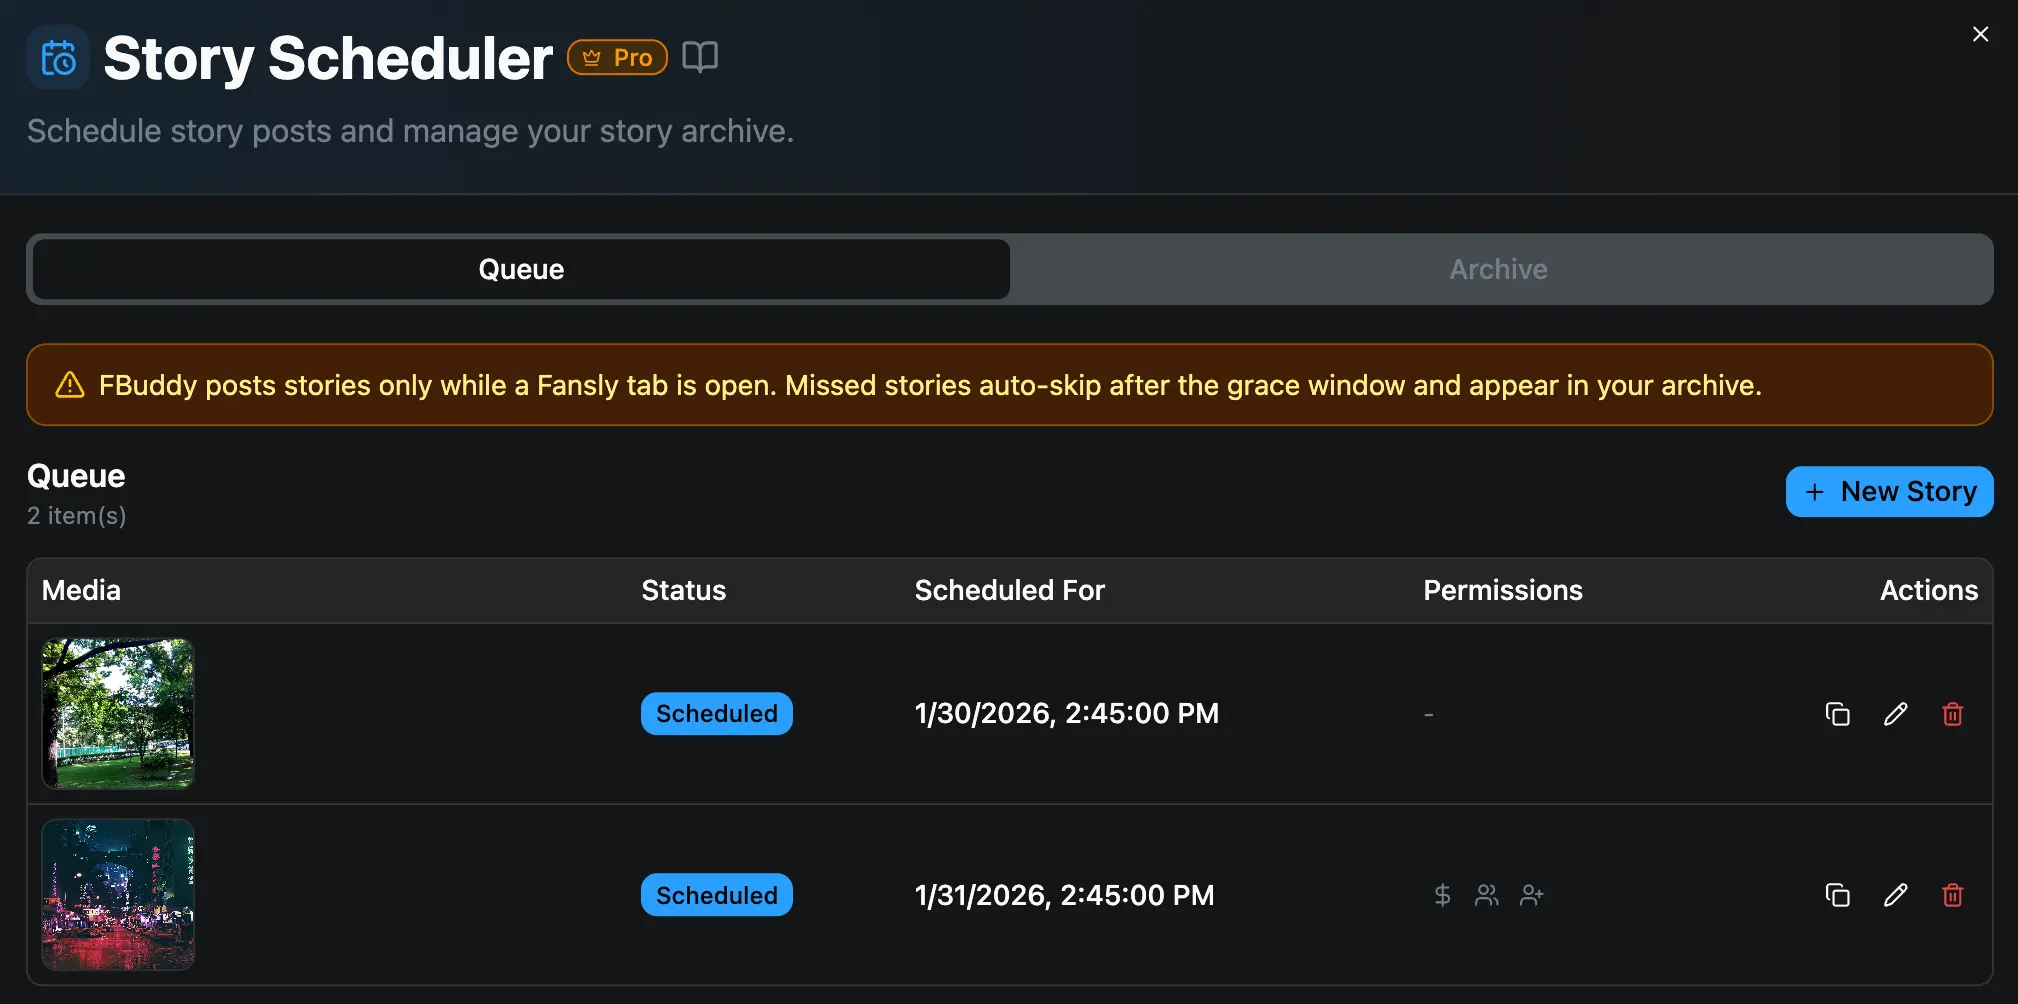The height and width of the screenshot is (1004, 2018).
Task: Click the Pro badge next to Story Scheduler
Action: 616,56
